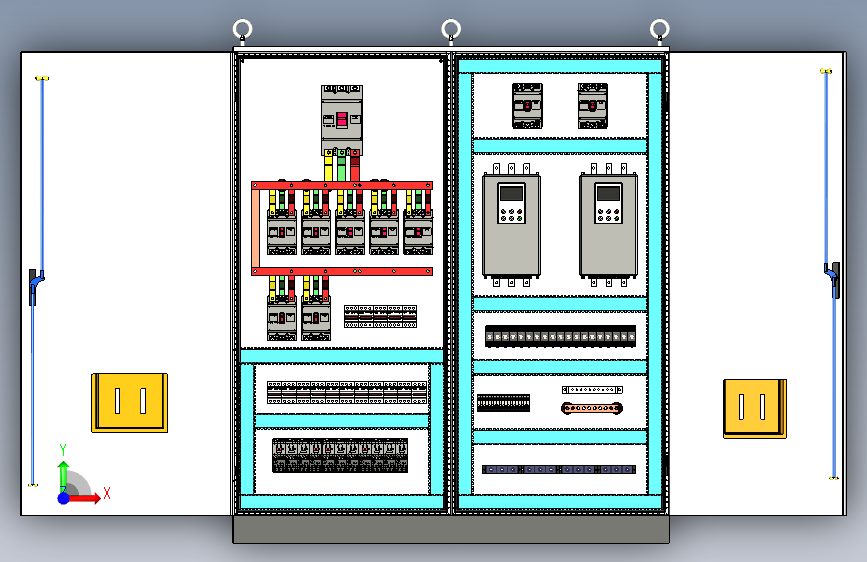Viewport: 867px width, 562px height.
Task: Select the cyan duct atop right cabinet
Action: 560,66
